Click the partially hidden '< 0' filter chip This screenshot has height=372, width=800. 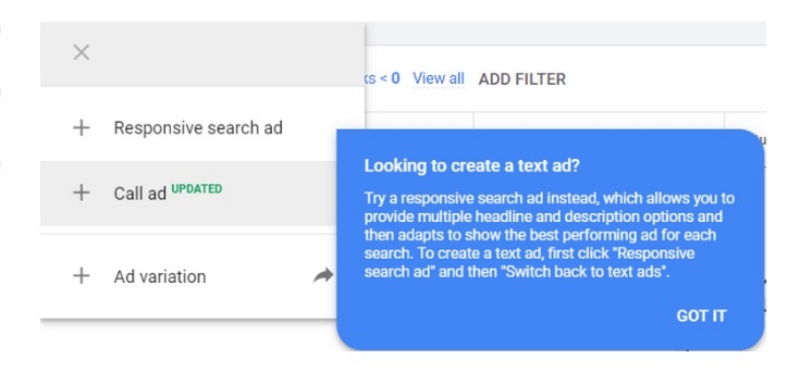(x=382, y=79)
